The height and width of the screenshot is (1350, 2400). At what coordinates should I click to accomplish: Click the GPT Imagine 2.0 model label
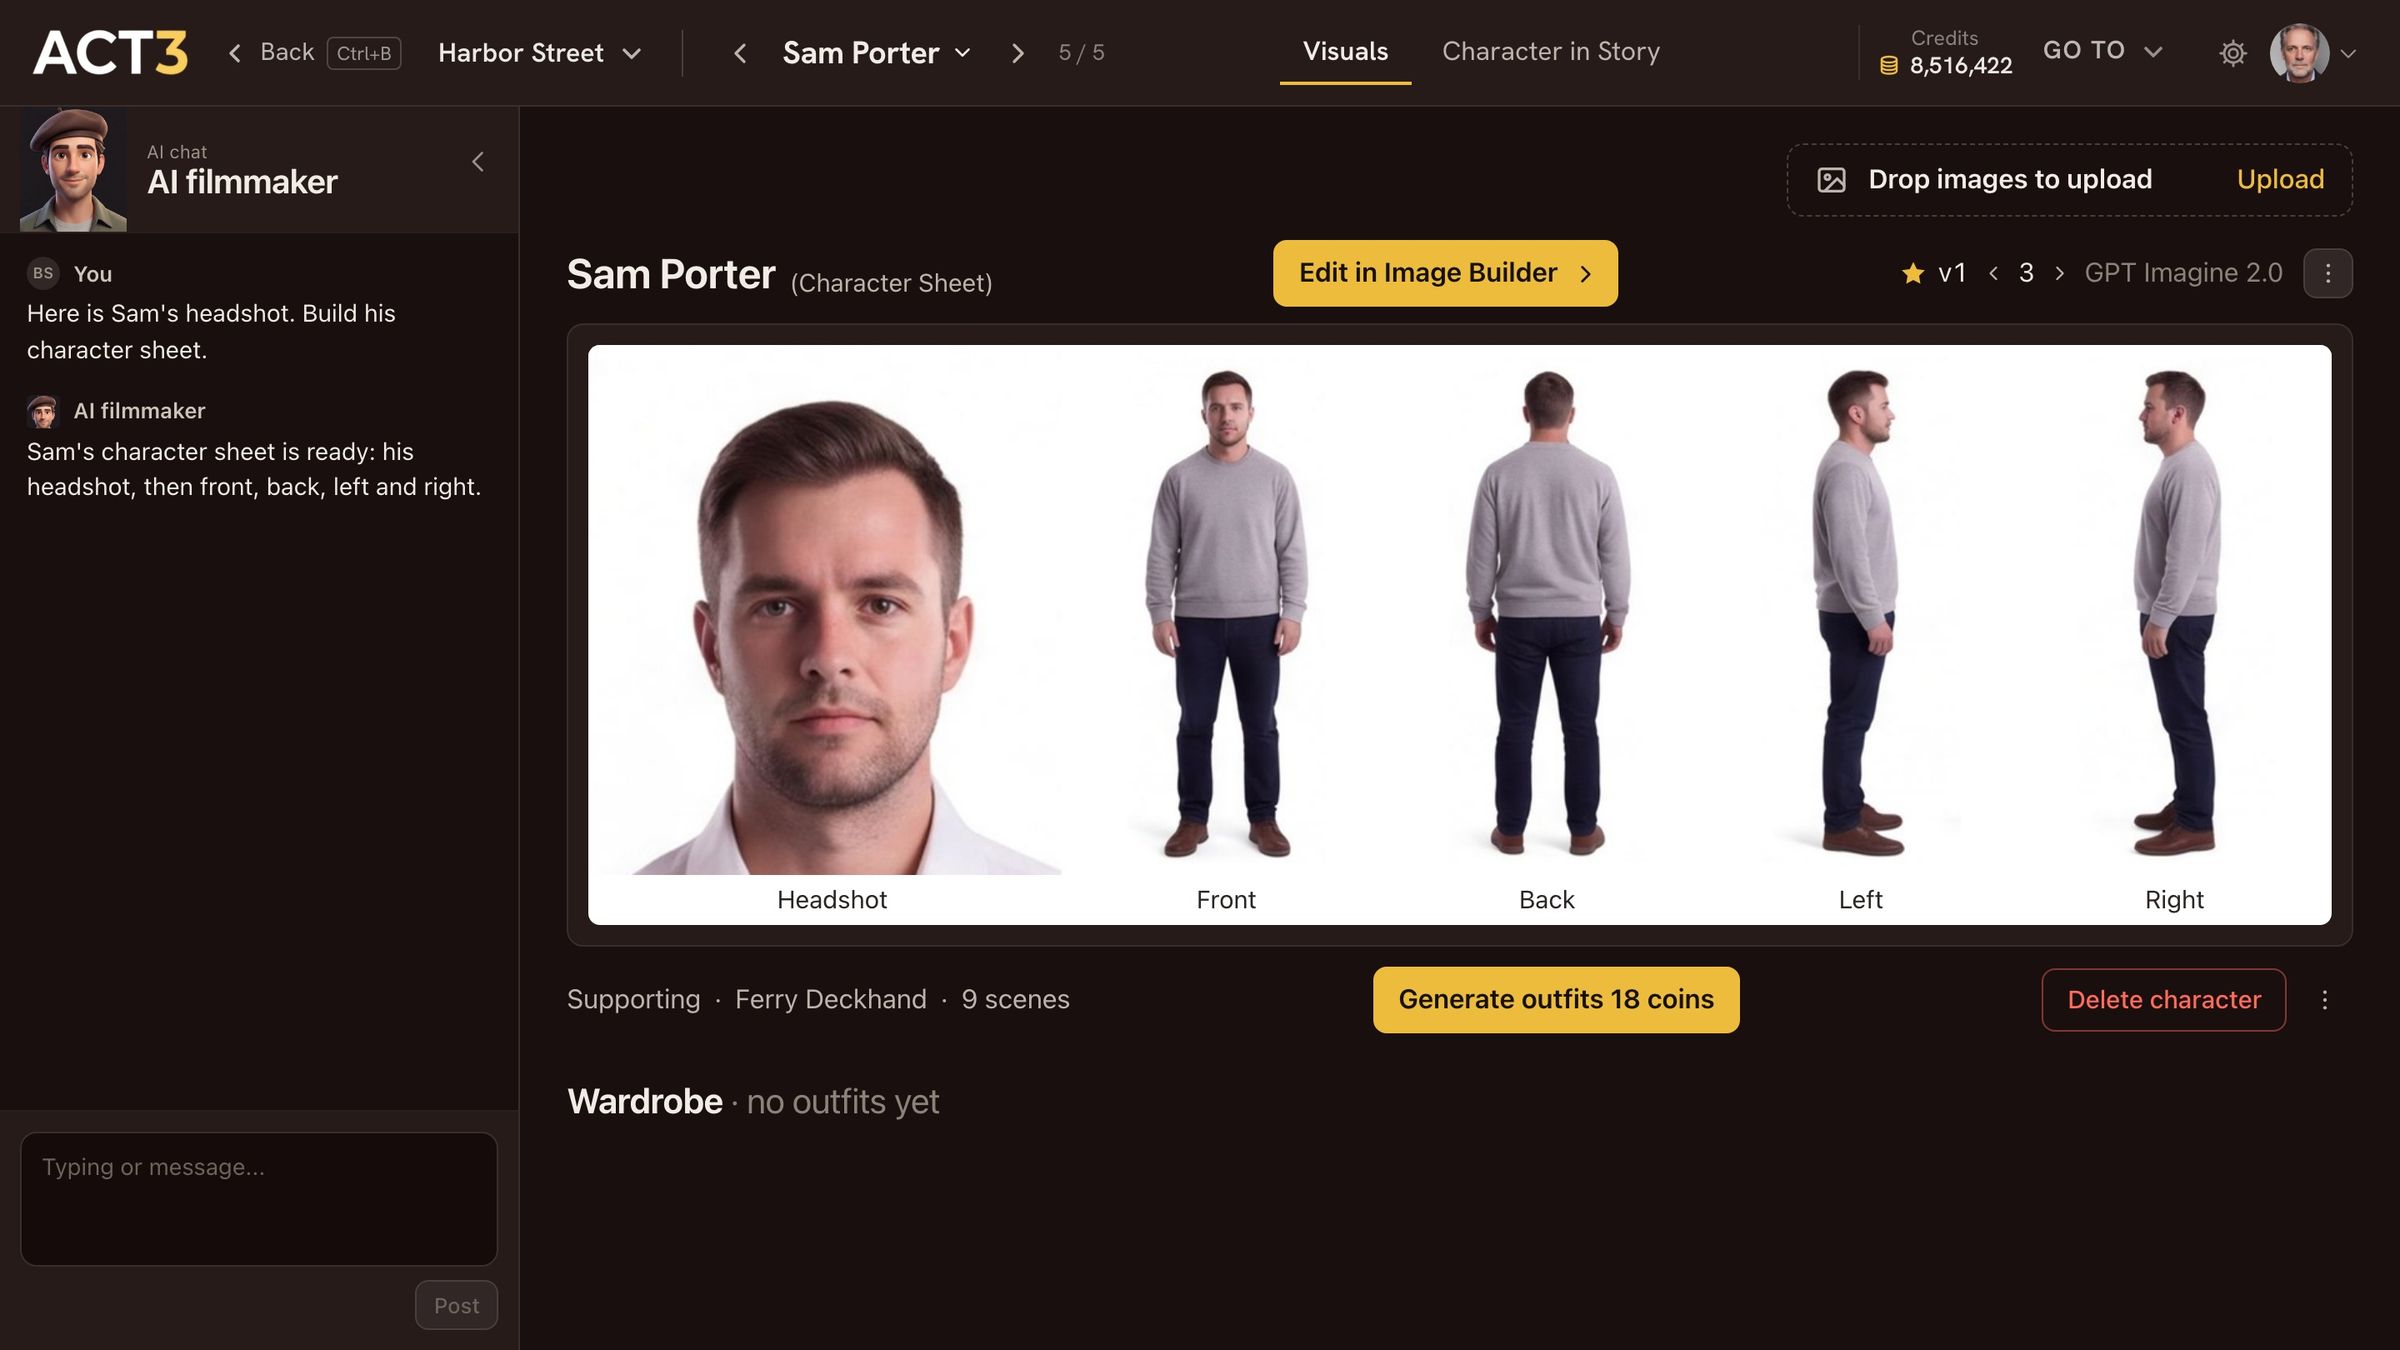[x=2183, y=273]
